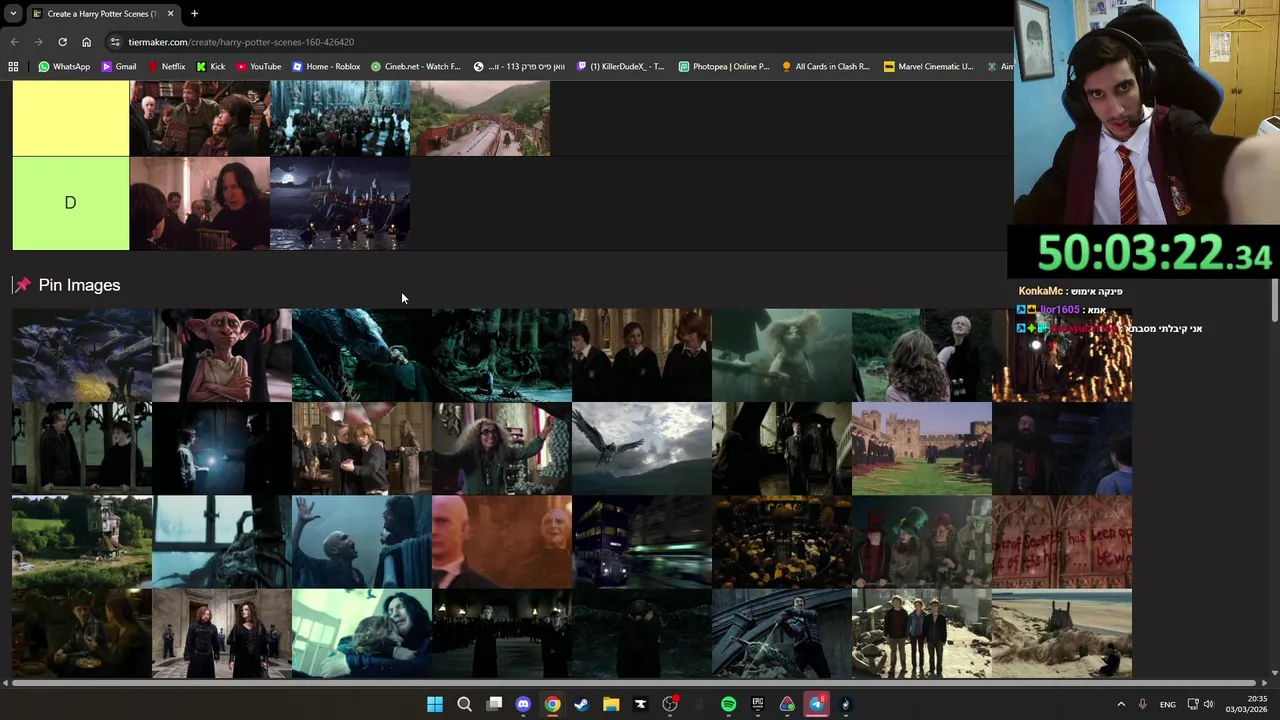Open the tab search dropdown arrow

pos(12,13)
